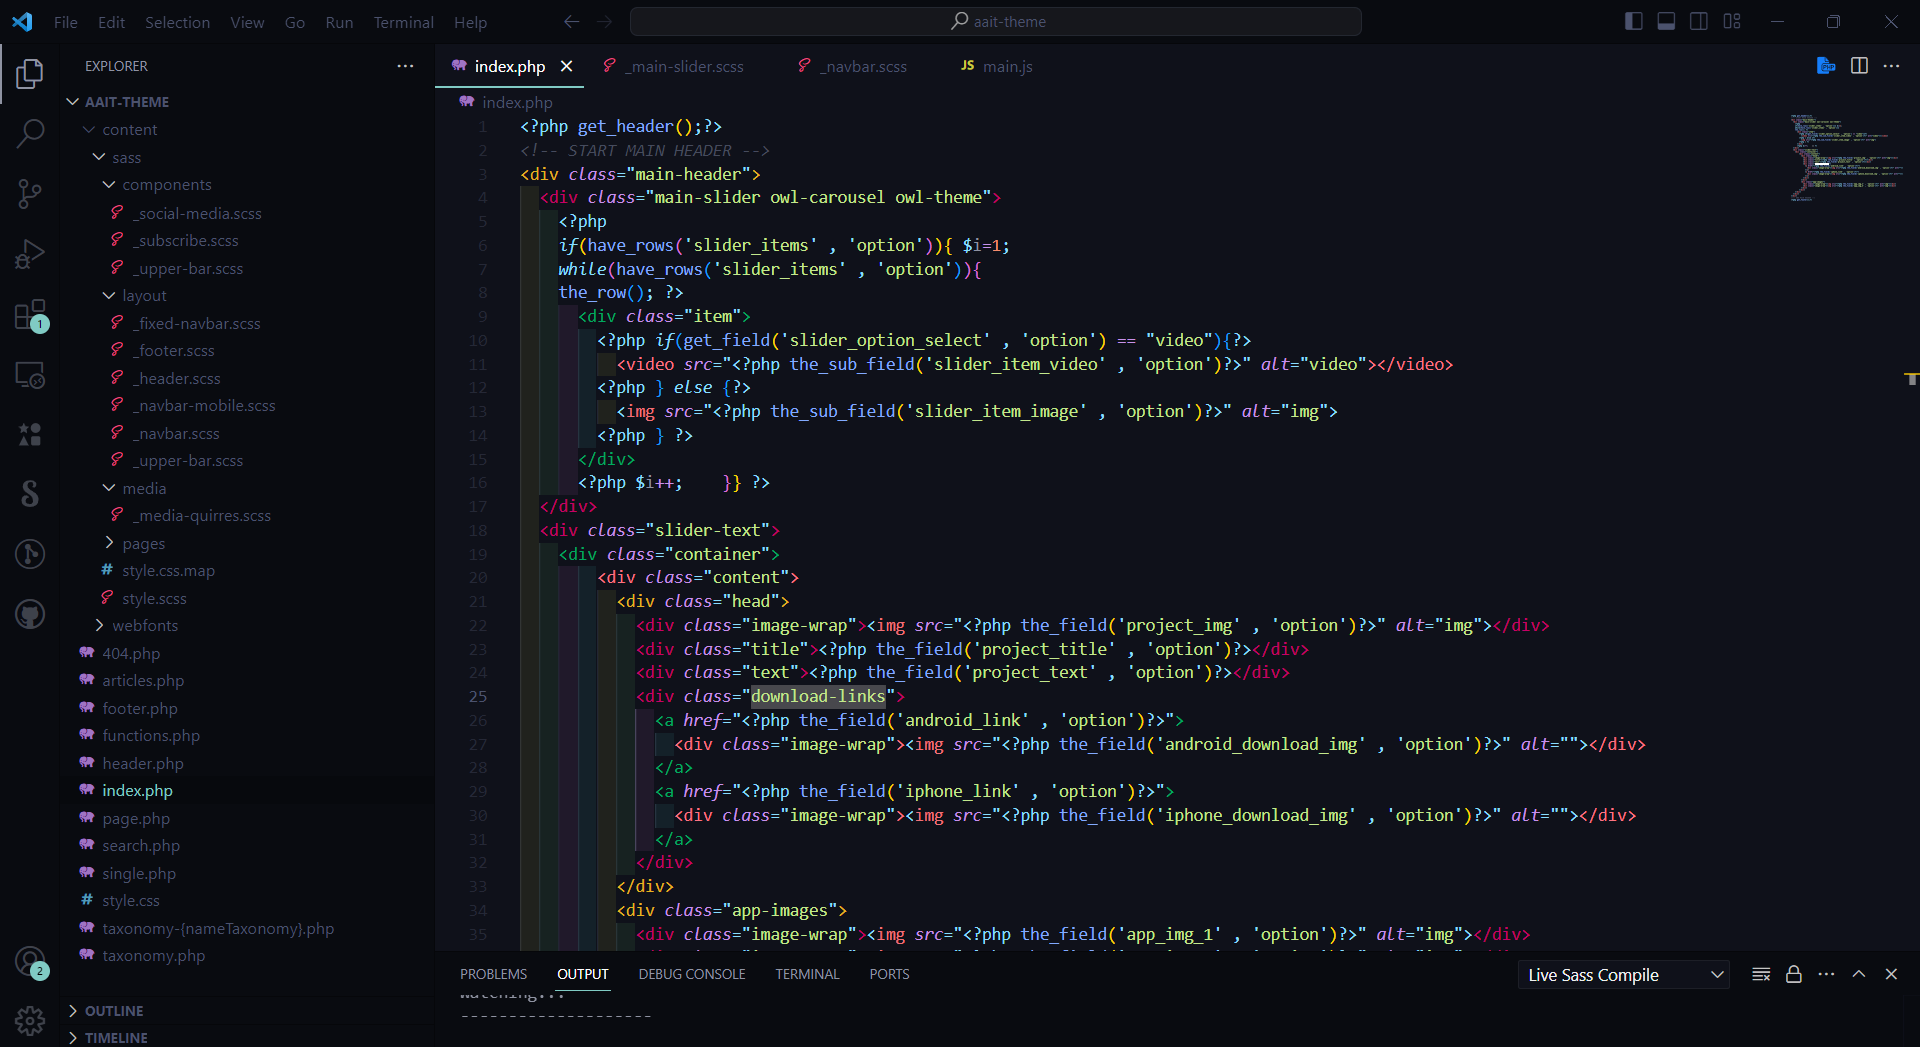Toggle the Secondary Side Bar visibility
This screenshot has height=1047, width=1920.
[x=1699, y=21]
